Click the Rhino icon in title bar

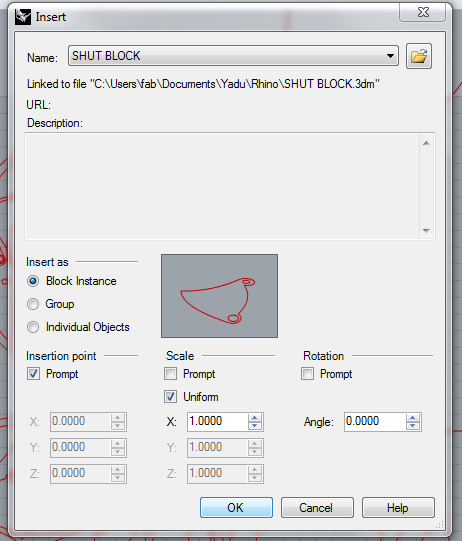pyautogui.click(x=23, y=17)
